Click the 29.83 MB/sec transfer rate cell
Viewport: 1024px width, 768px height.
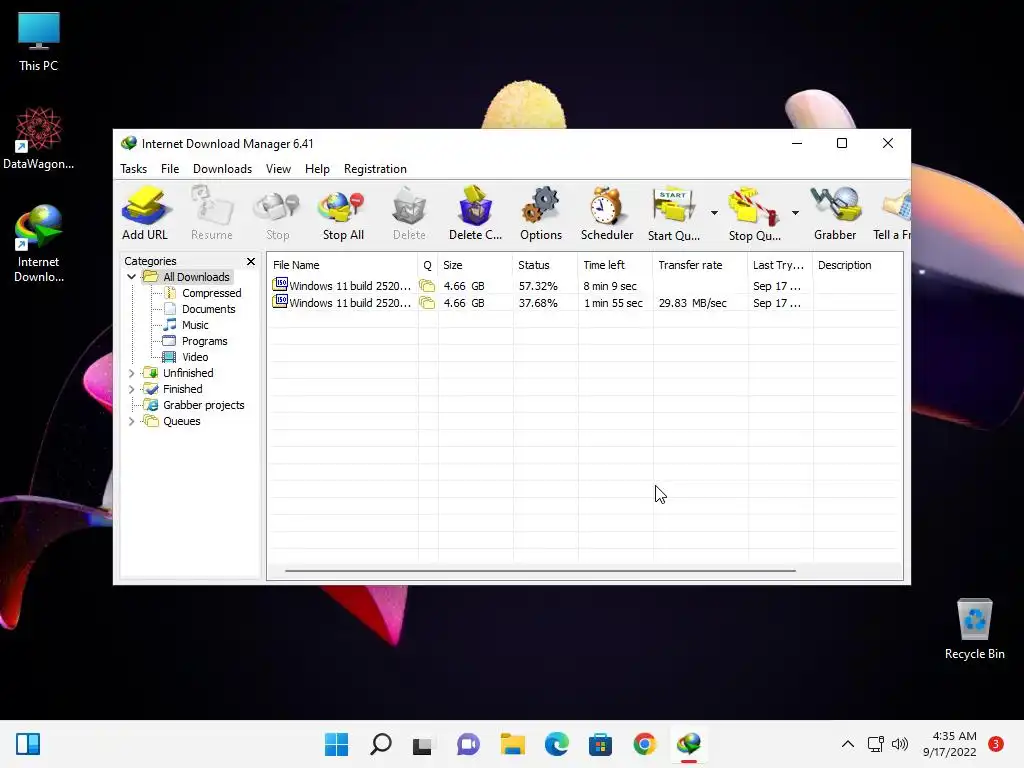pyautogui.click(x=692, y=303)
